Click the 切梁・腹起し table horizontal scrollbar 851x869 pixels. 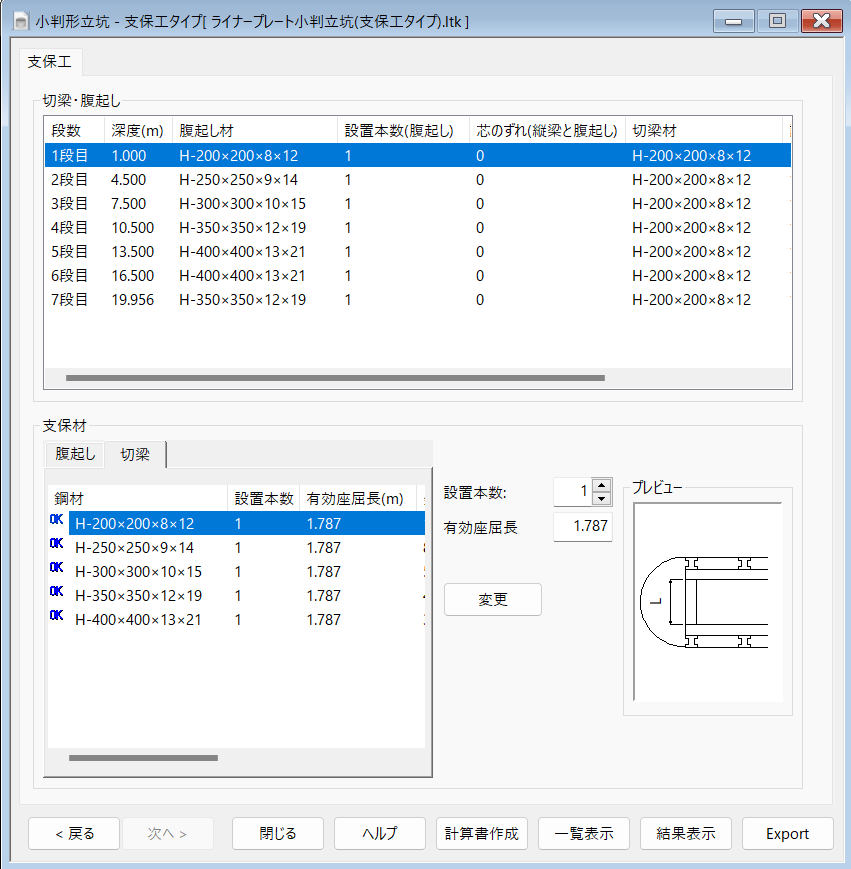335,378
